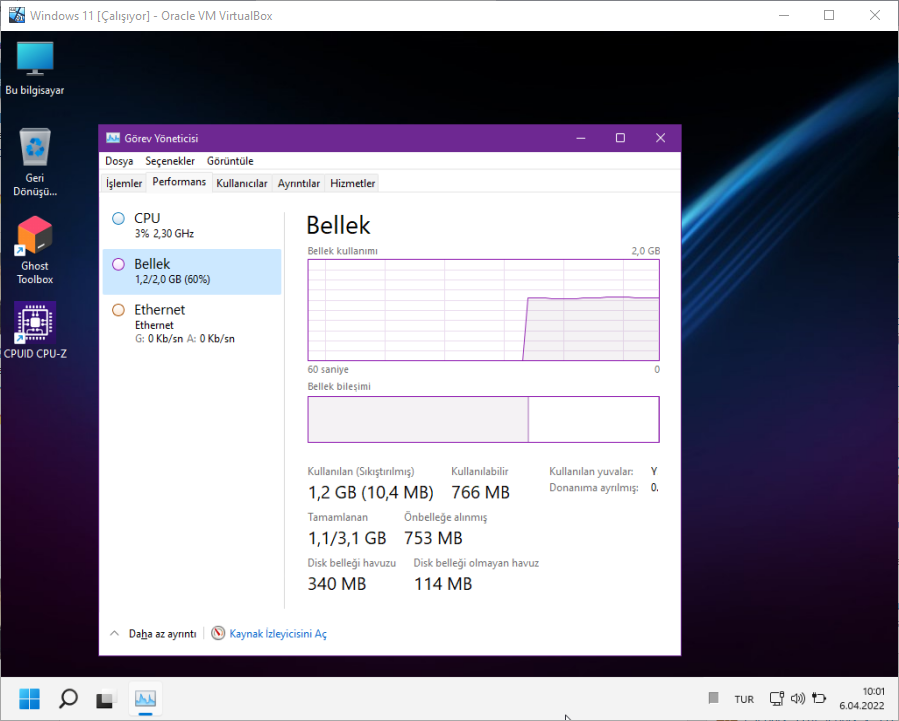Click the network icon in system tray
Viewport: 899px width, 721px height.
click(776, 699)
